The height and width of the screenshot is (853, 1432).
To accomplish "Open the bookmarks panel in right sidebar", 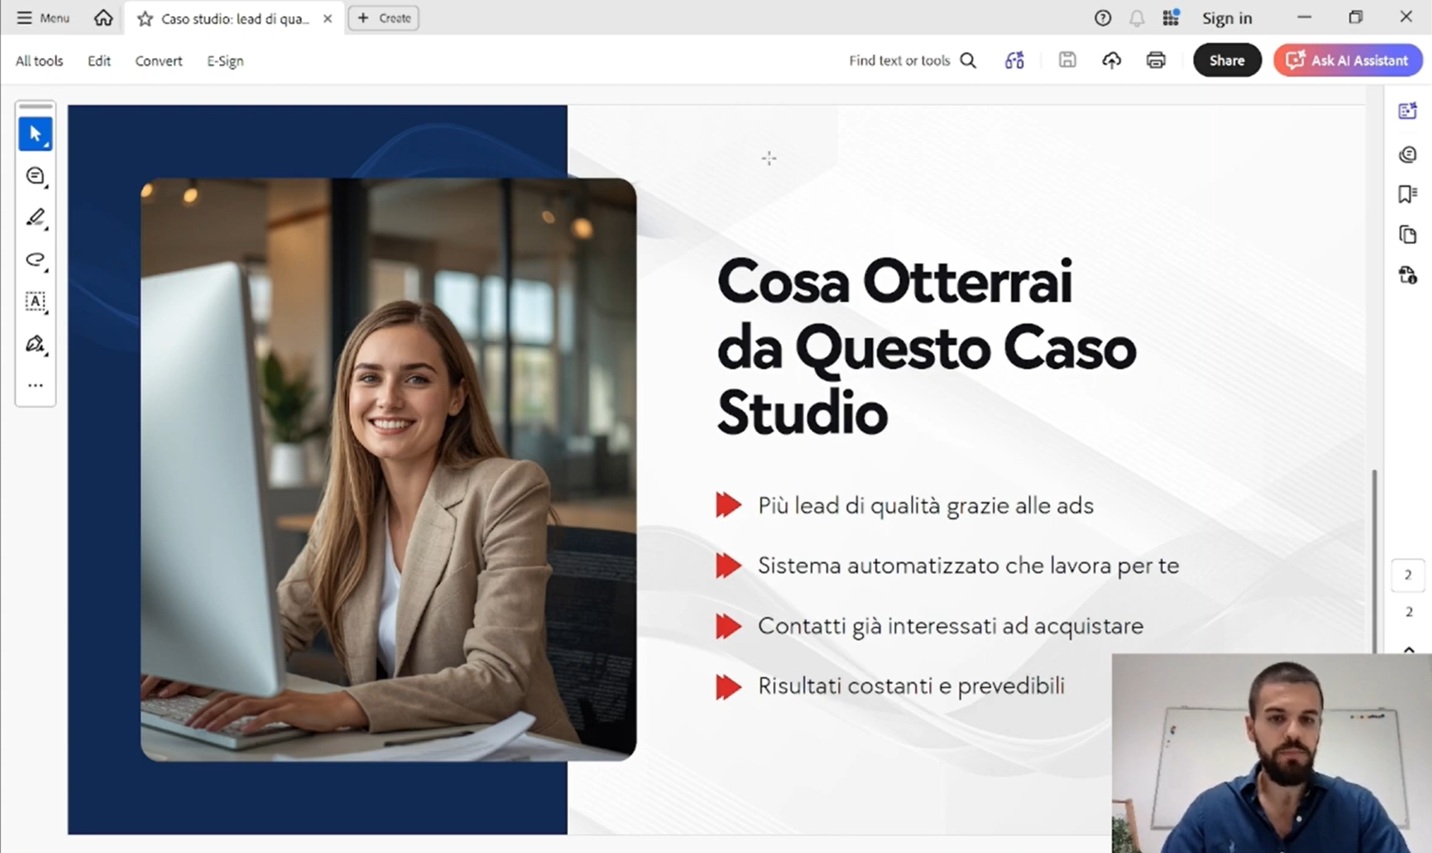I will pyautogui.click(x=1408, y=194).
